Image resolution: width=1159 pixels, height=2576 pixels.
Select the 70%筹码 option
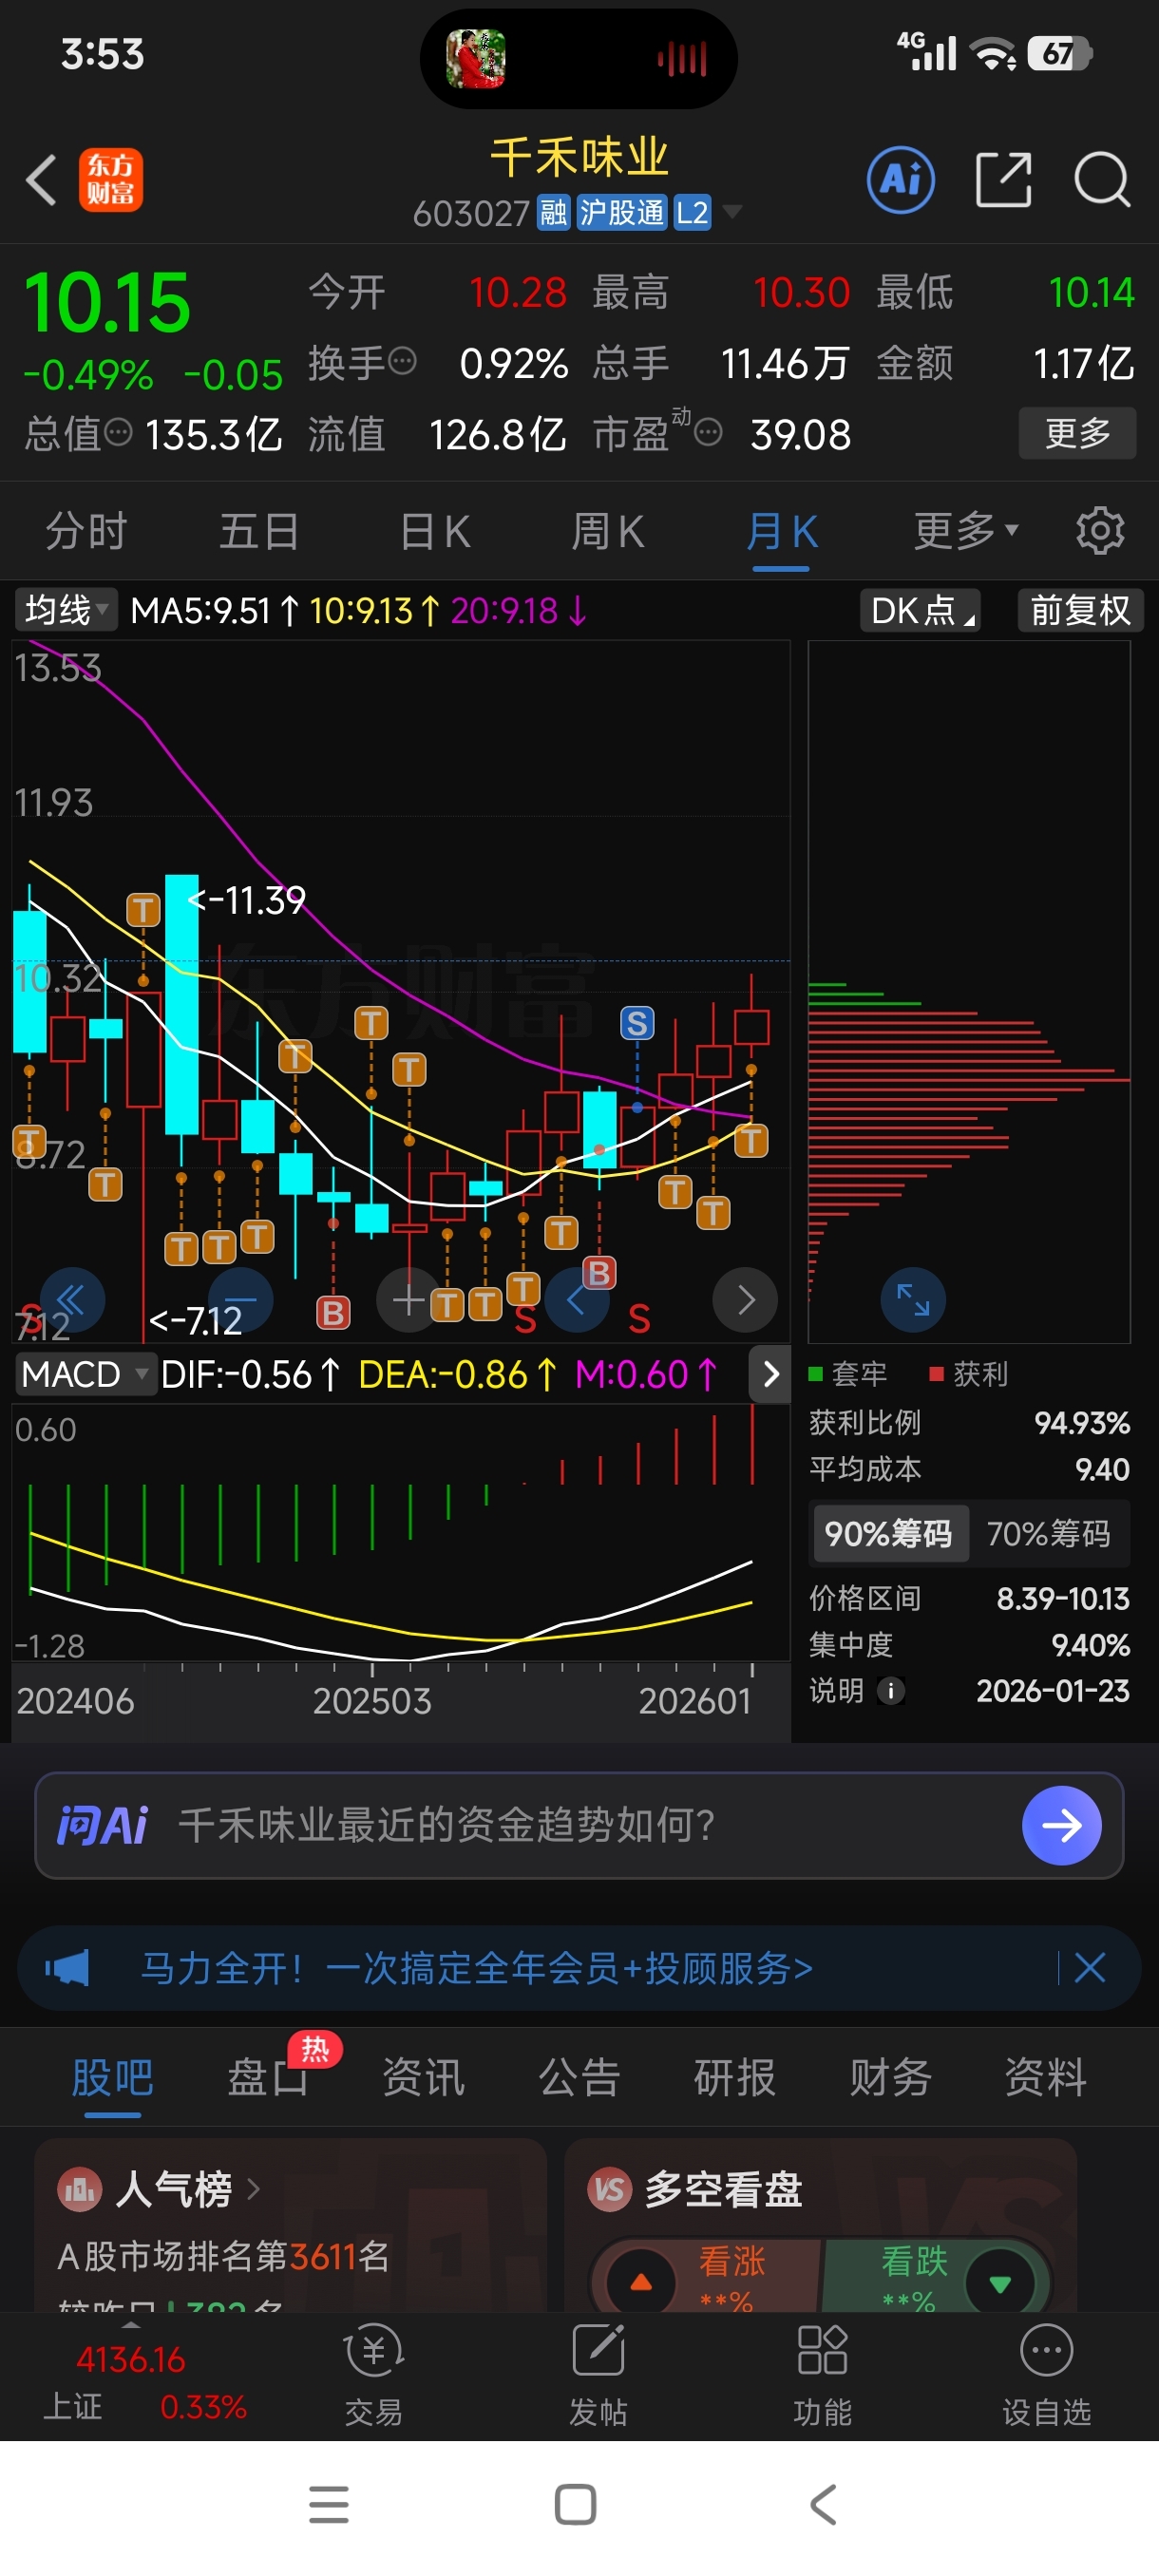tap(1049, 1533)
